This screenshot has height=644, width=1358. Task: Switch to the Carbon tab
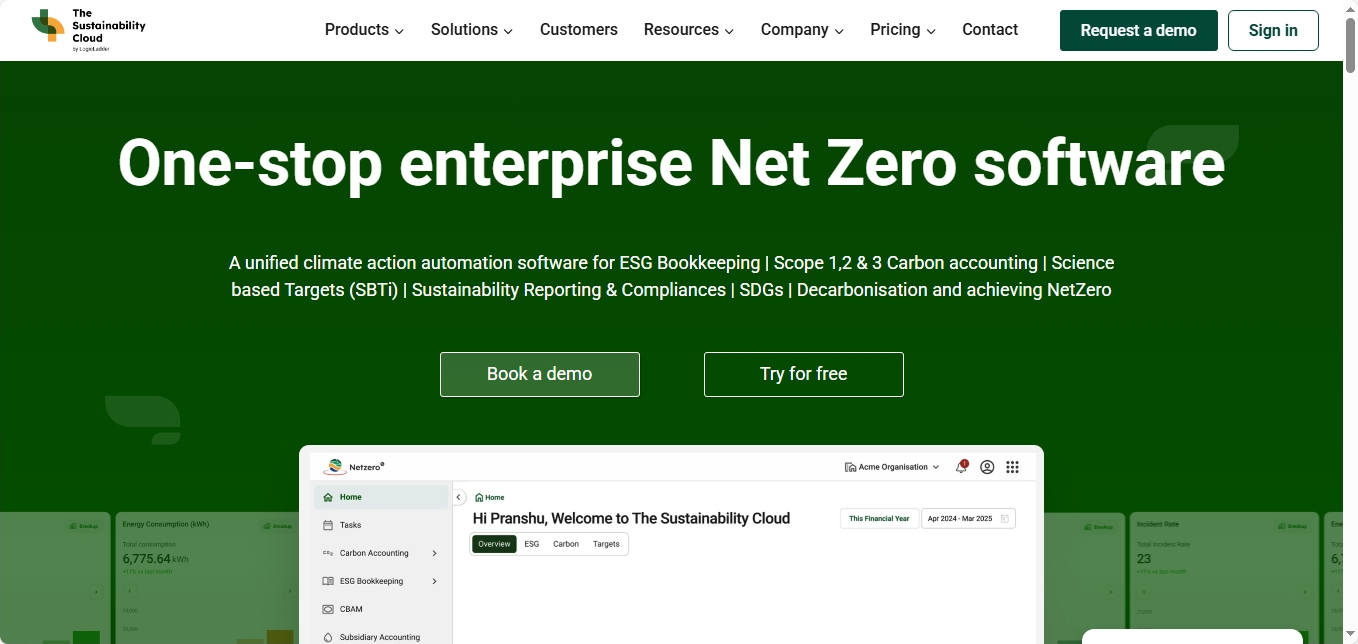tap(566, 544)
